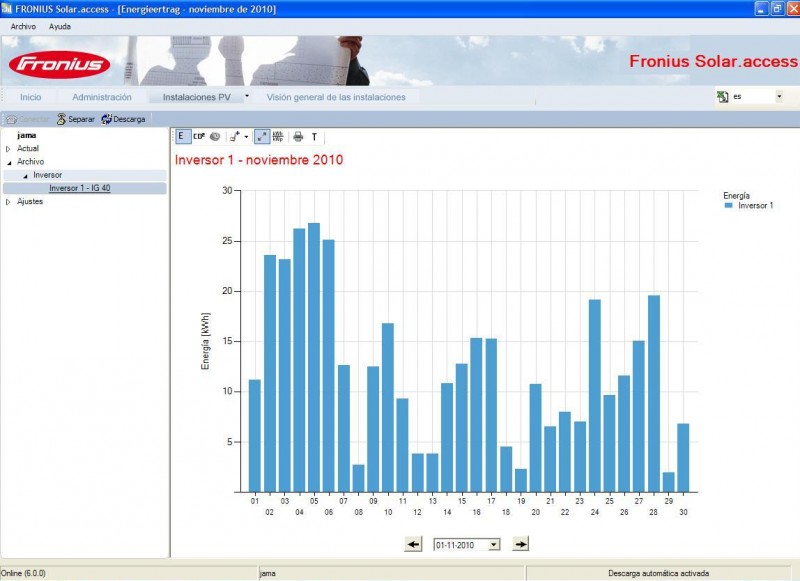Open Visión general de las instalaciones
800x581 pixels.
(x=336, y=97)
